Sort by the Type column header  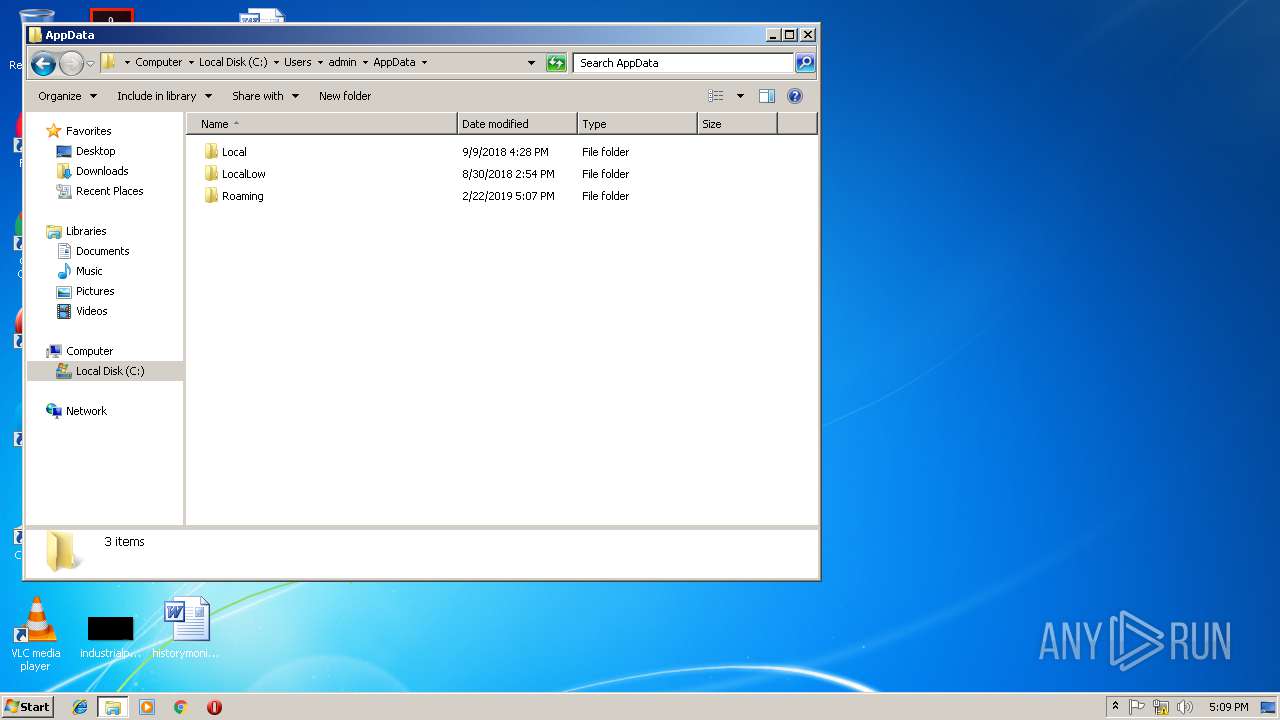click(637, 124)
